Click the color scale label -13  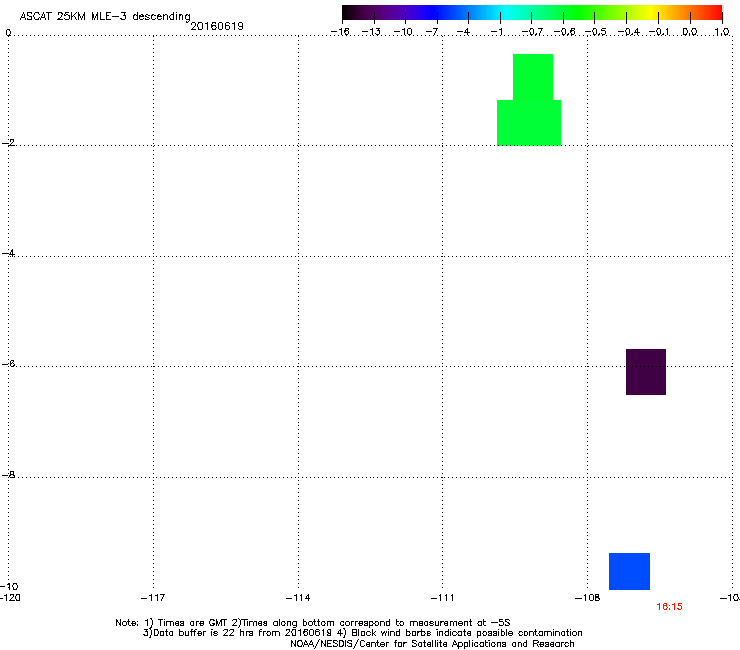click(x=371, y=32)
